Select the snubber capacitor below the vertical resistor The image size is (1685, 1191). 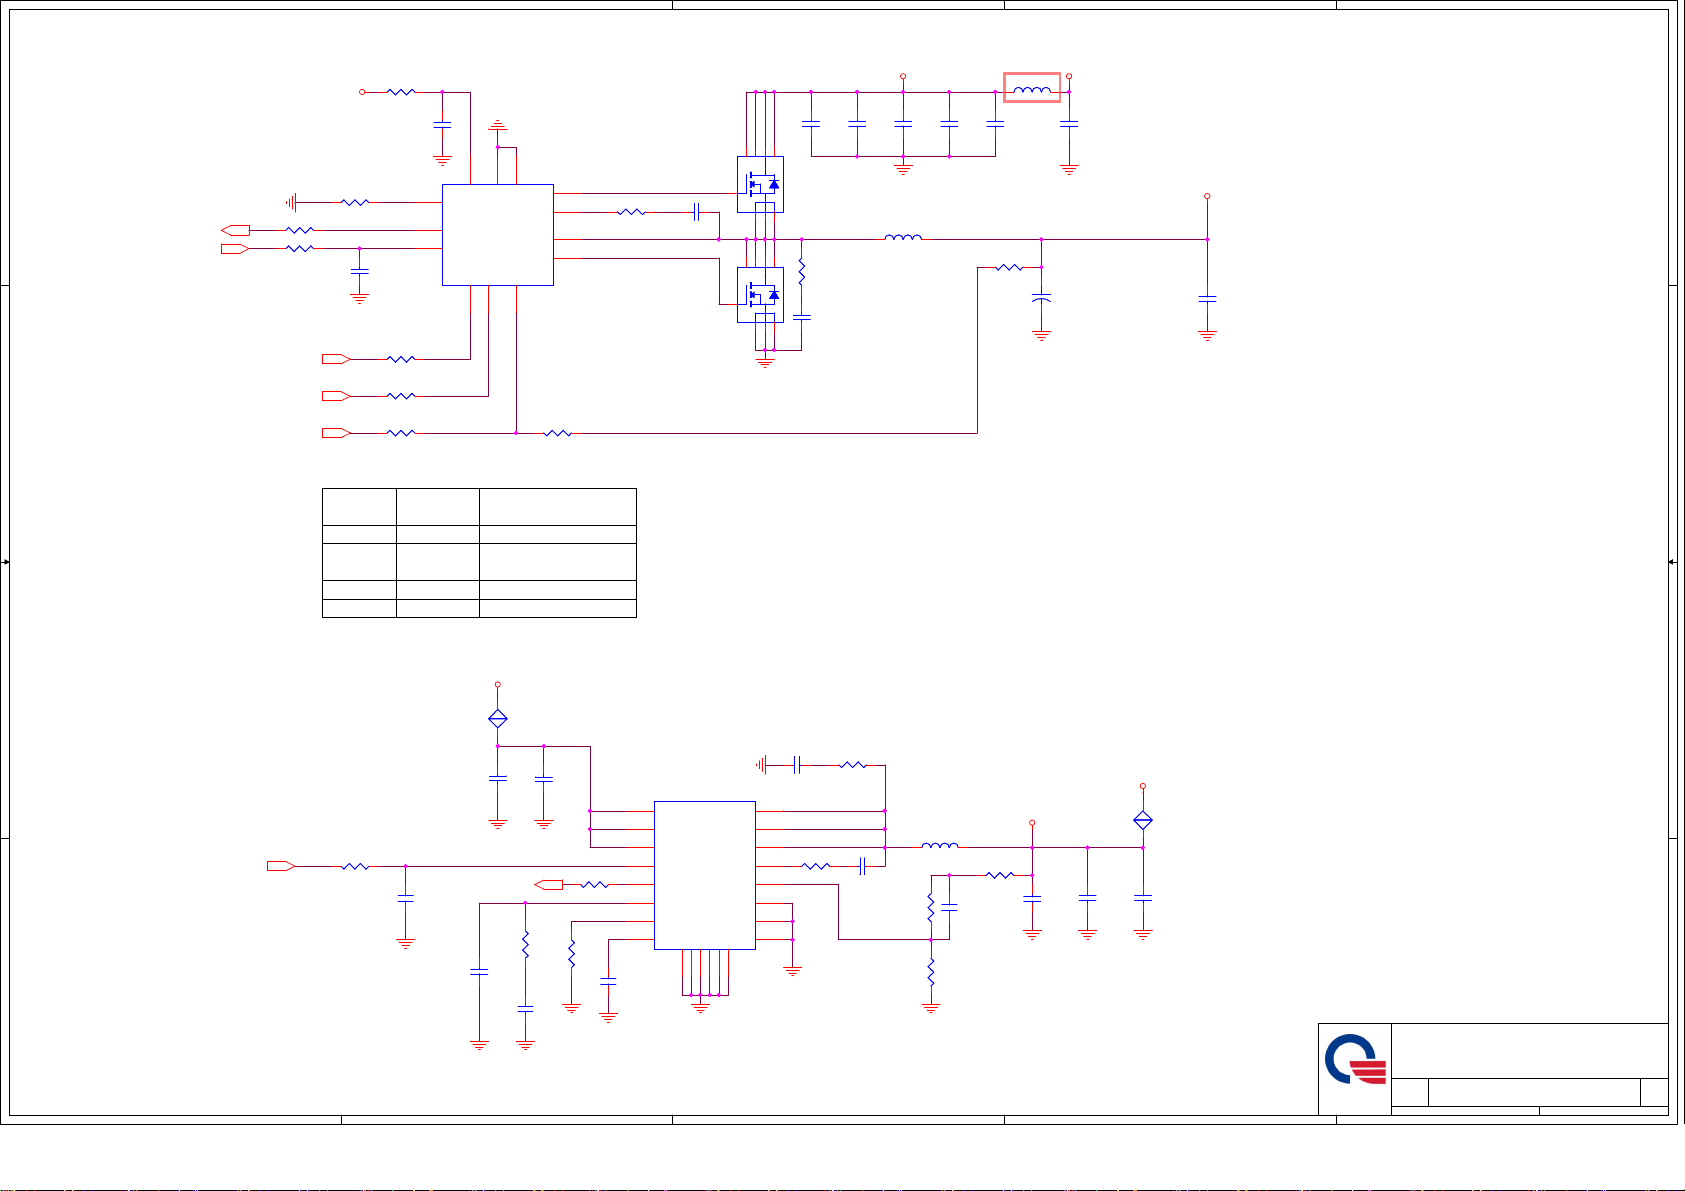(802, 317)
